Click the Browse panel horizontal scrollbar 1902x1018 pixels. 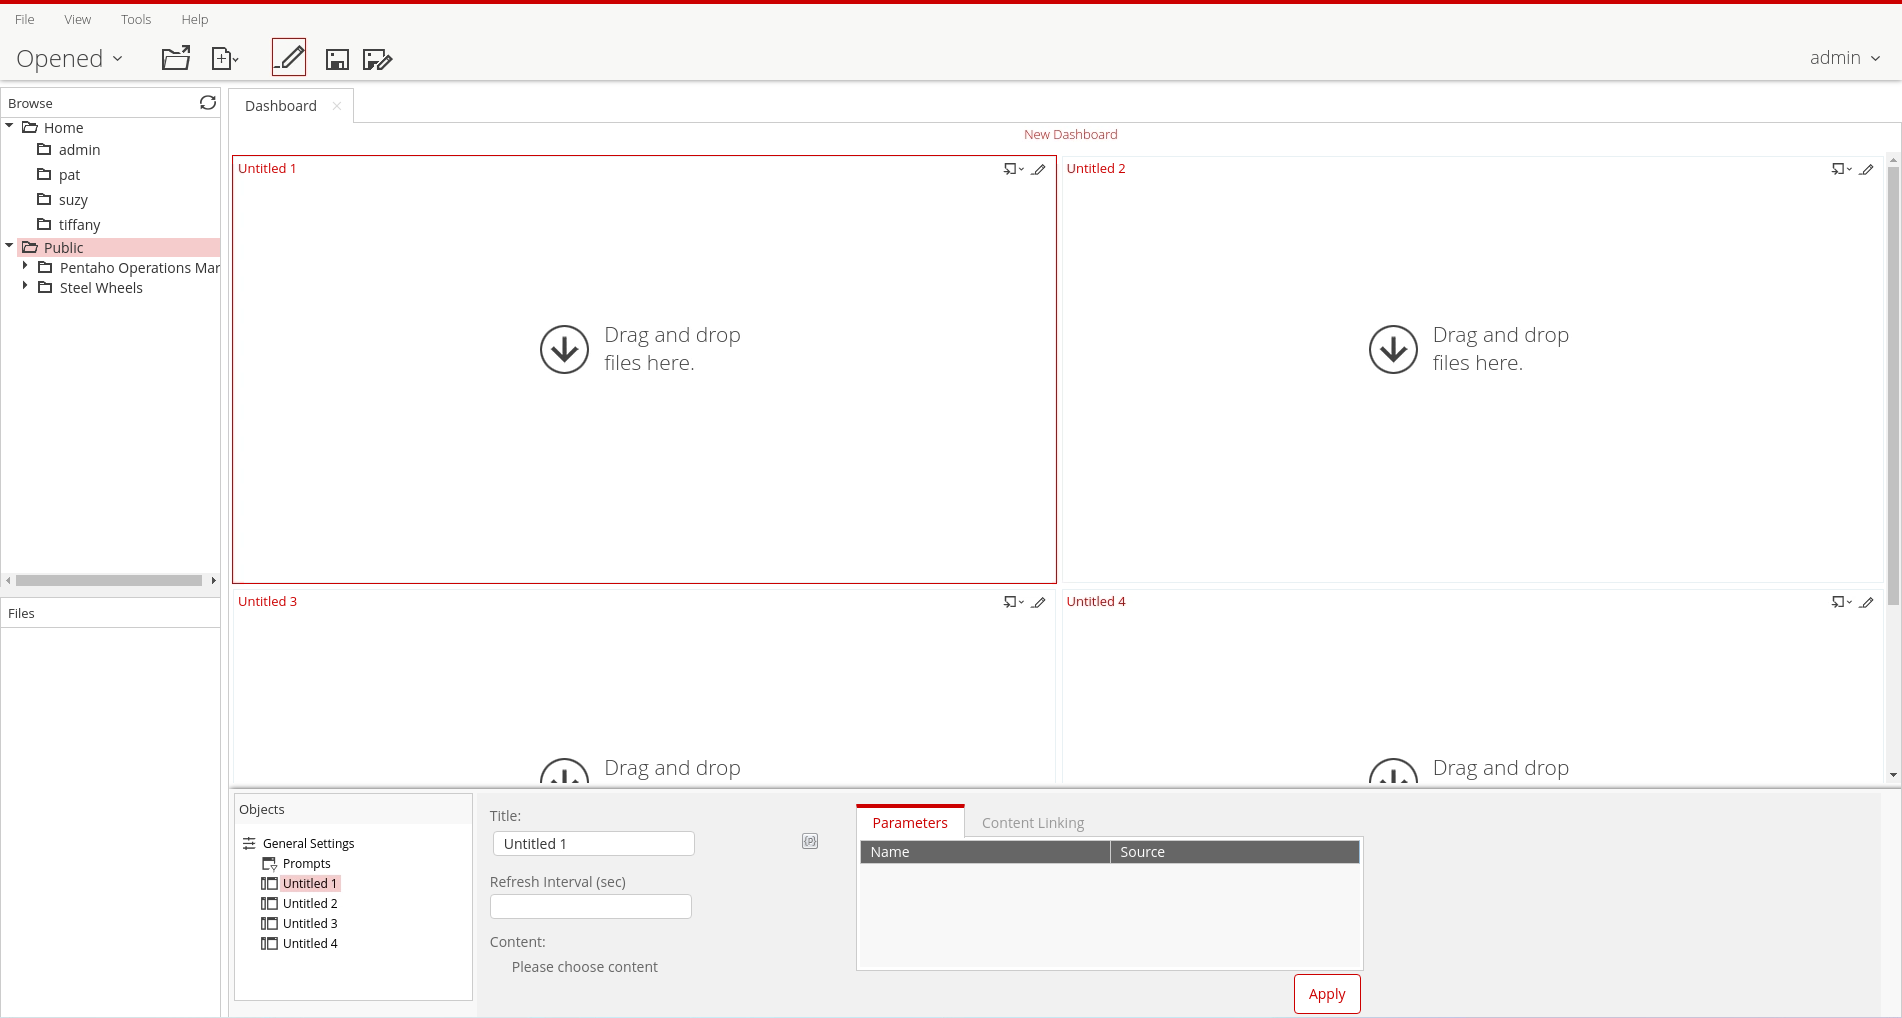click(109, 580)
